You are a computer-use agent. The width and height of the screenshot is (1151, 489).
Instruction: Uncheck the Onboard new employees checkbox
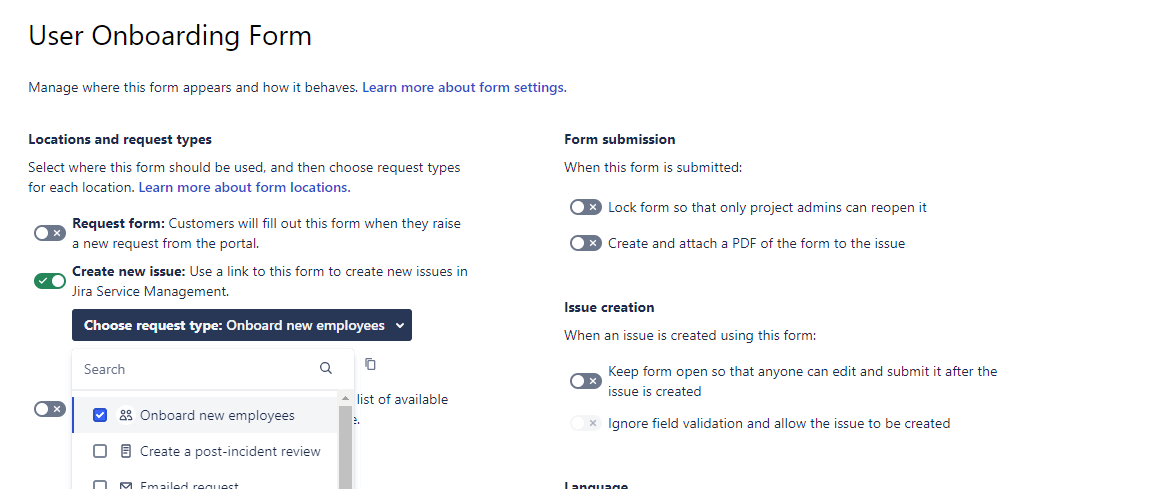[x=100, y=415]
